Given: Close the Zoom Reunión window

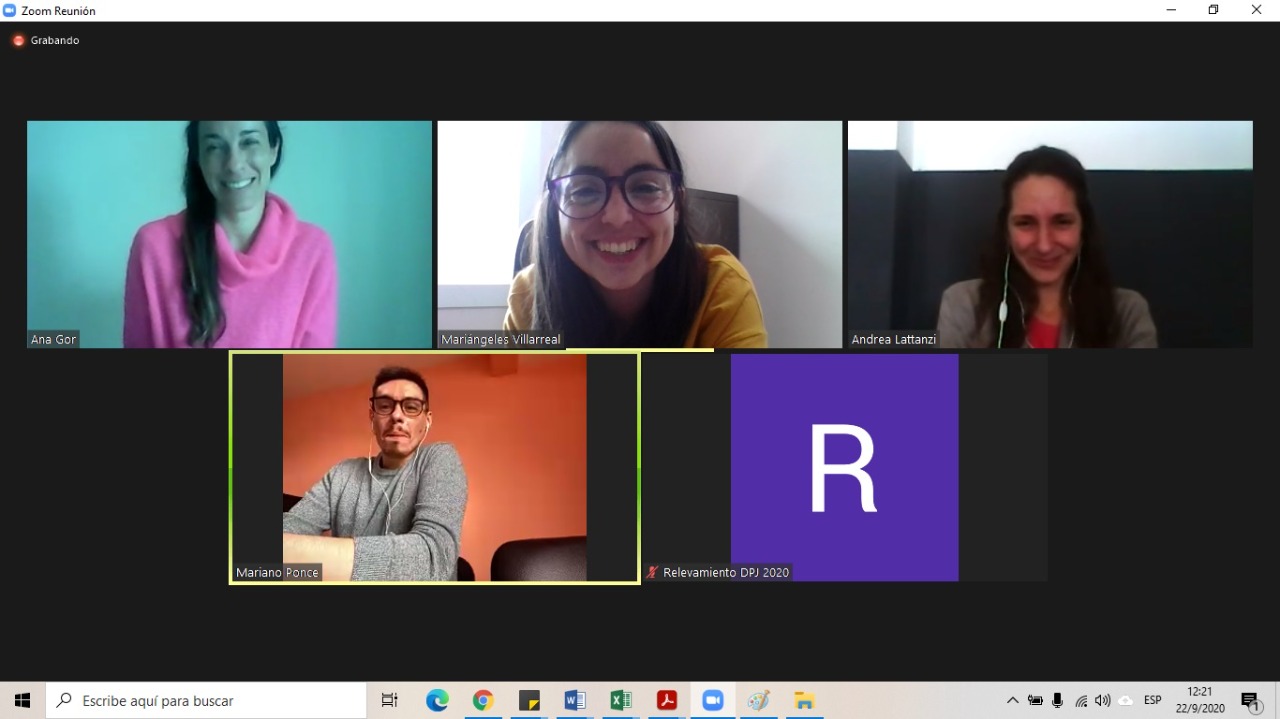Looking at the screenshot, I should (x=1257, y=10).
